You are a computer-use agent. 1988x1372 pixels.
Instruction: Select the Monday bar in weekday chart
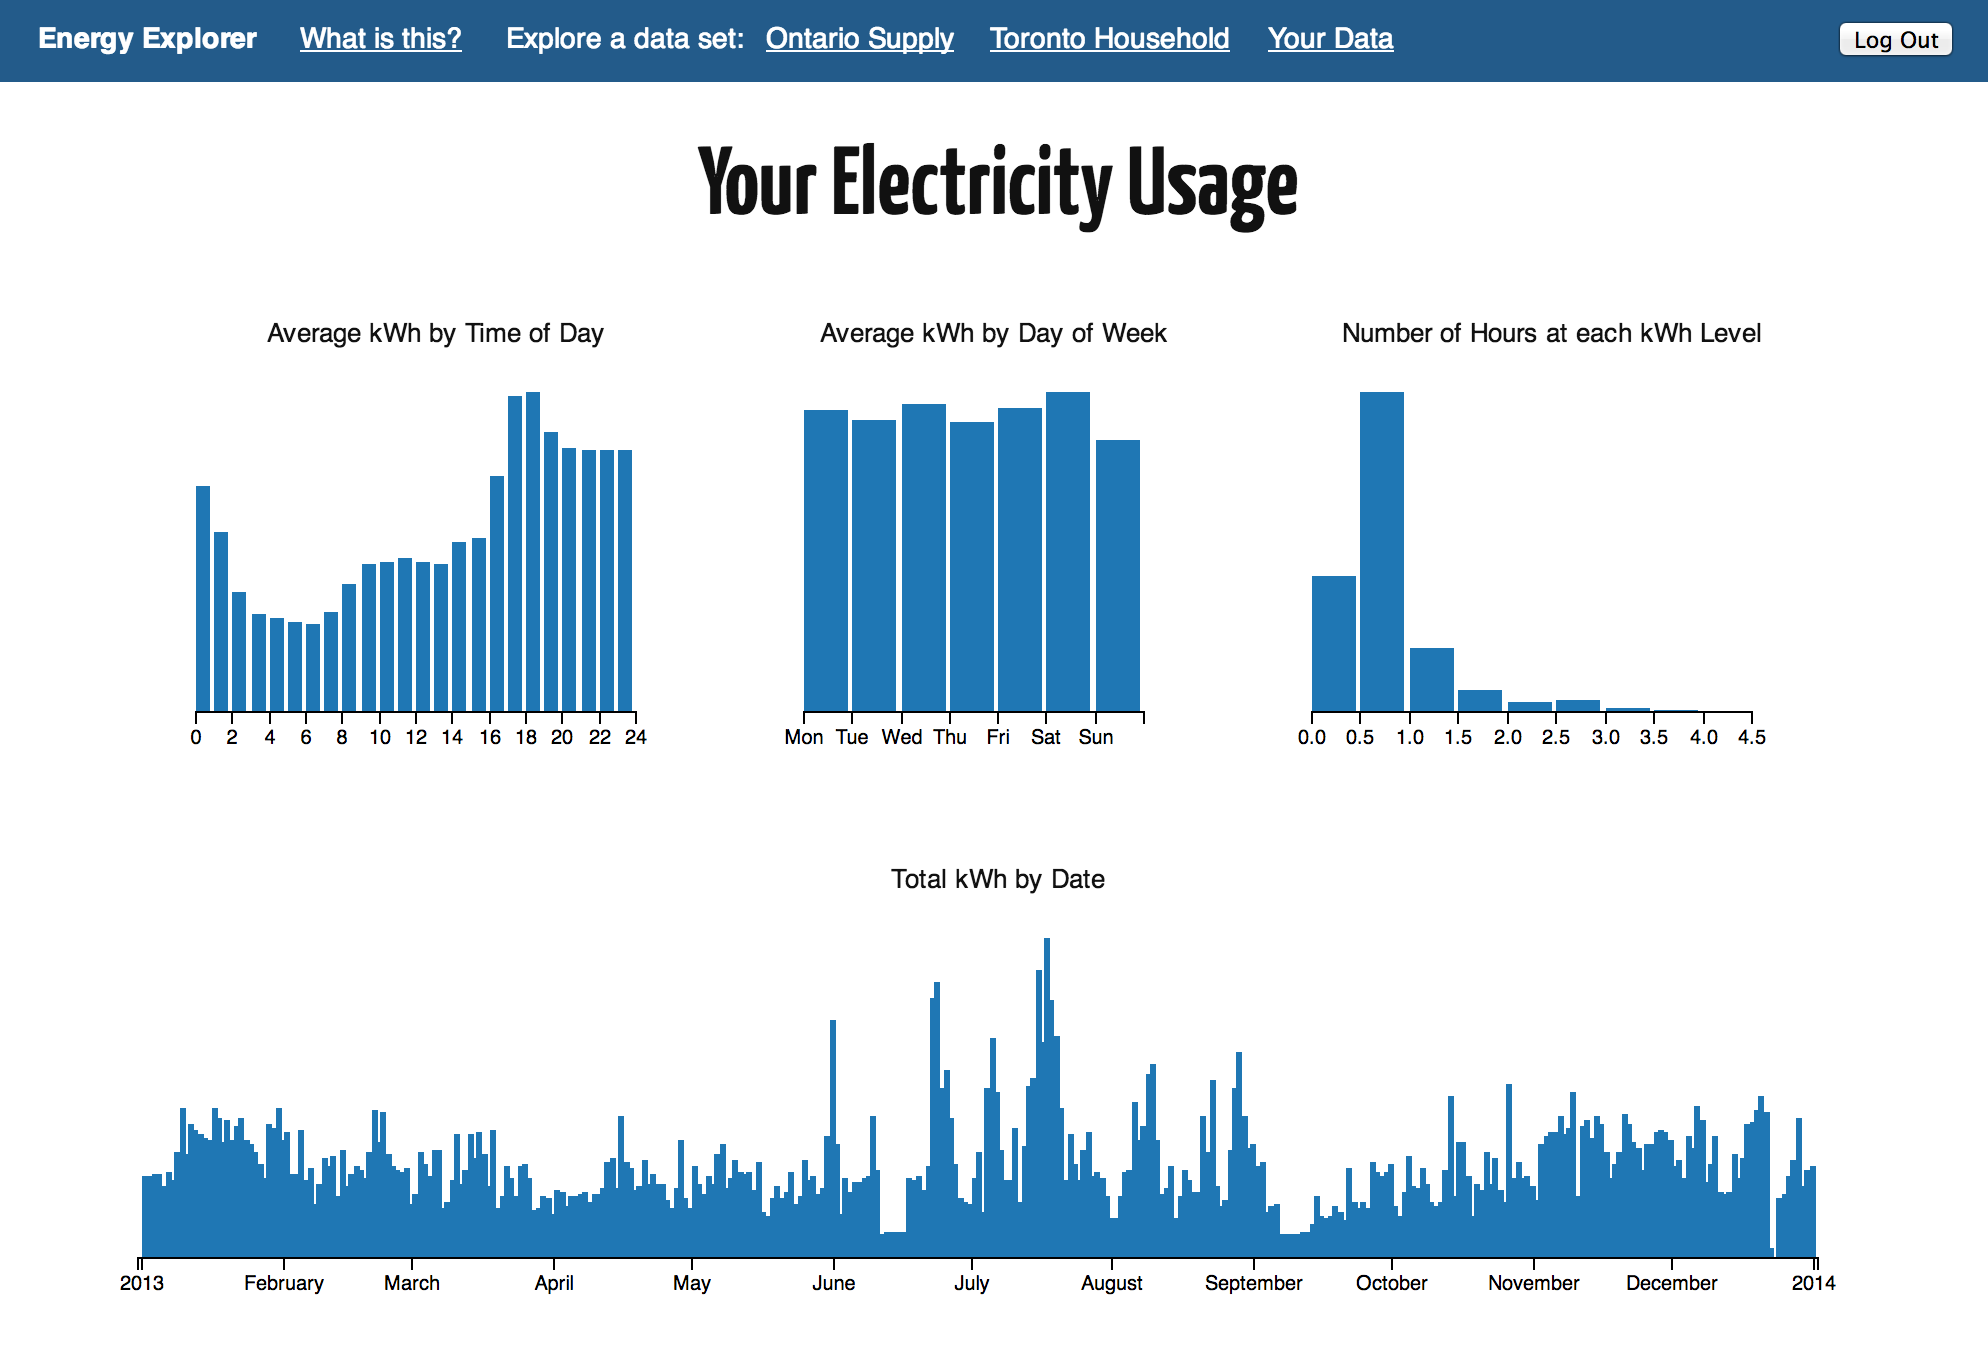coord(825,560)
